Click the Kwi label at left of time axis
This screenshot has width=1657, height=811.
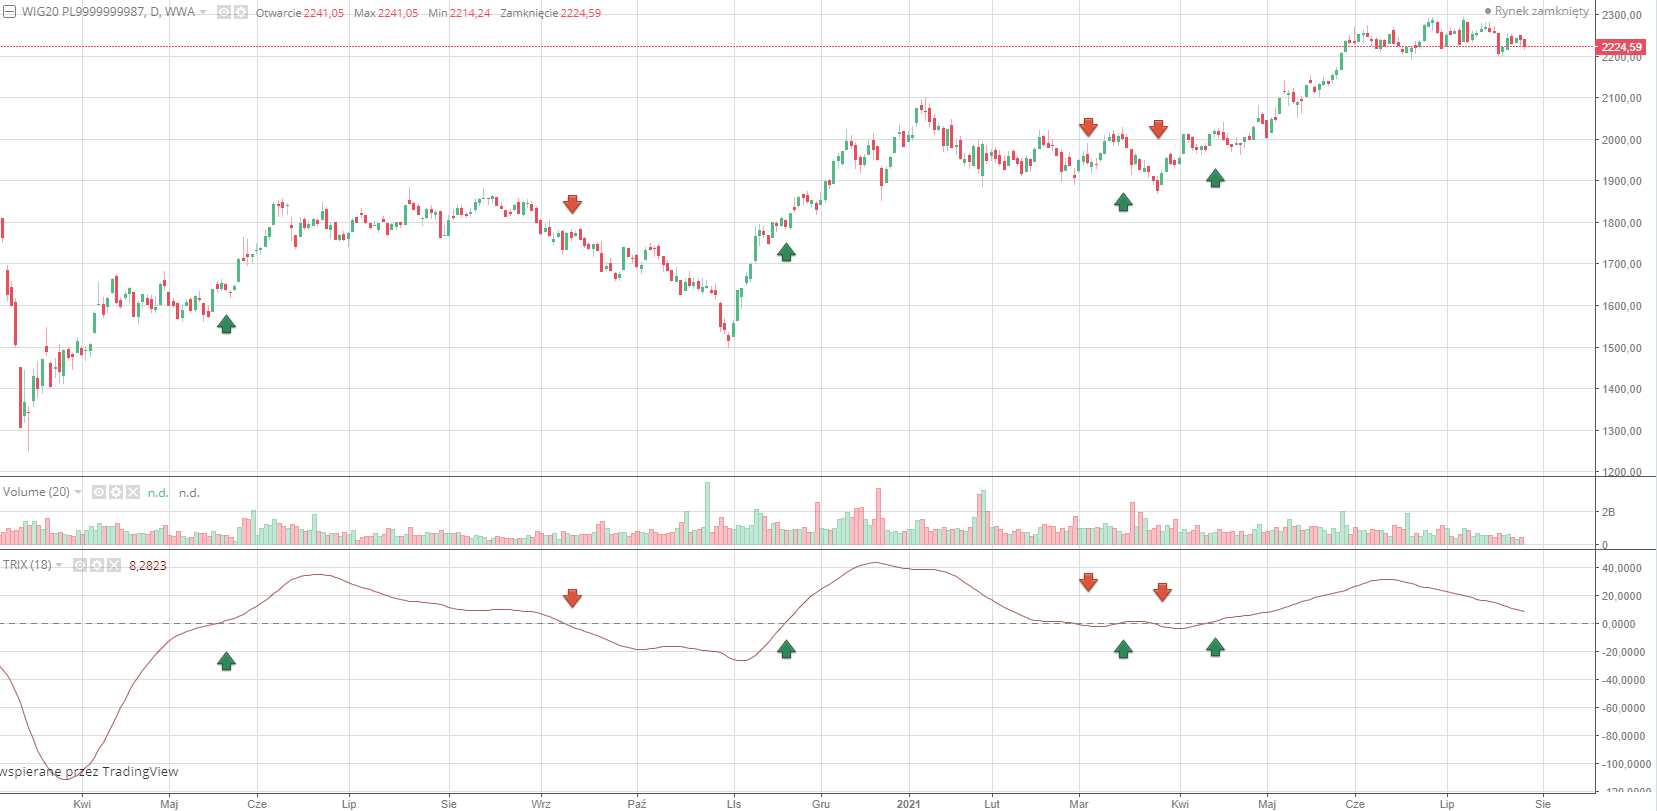[x=82, y=804]
